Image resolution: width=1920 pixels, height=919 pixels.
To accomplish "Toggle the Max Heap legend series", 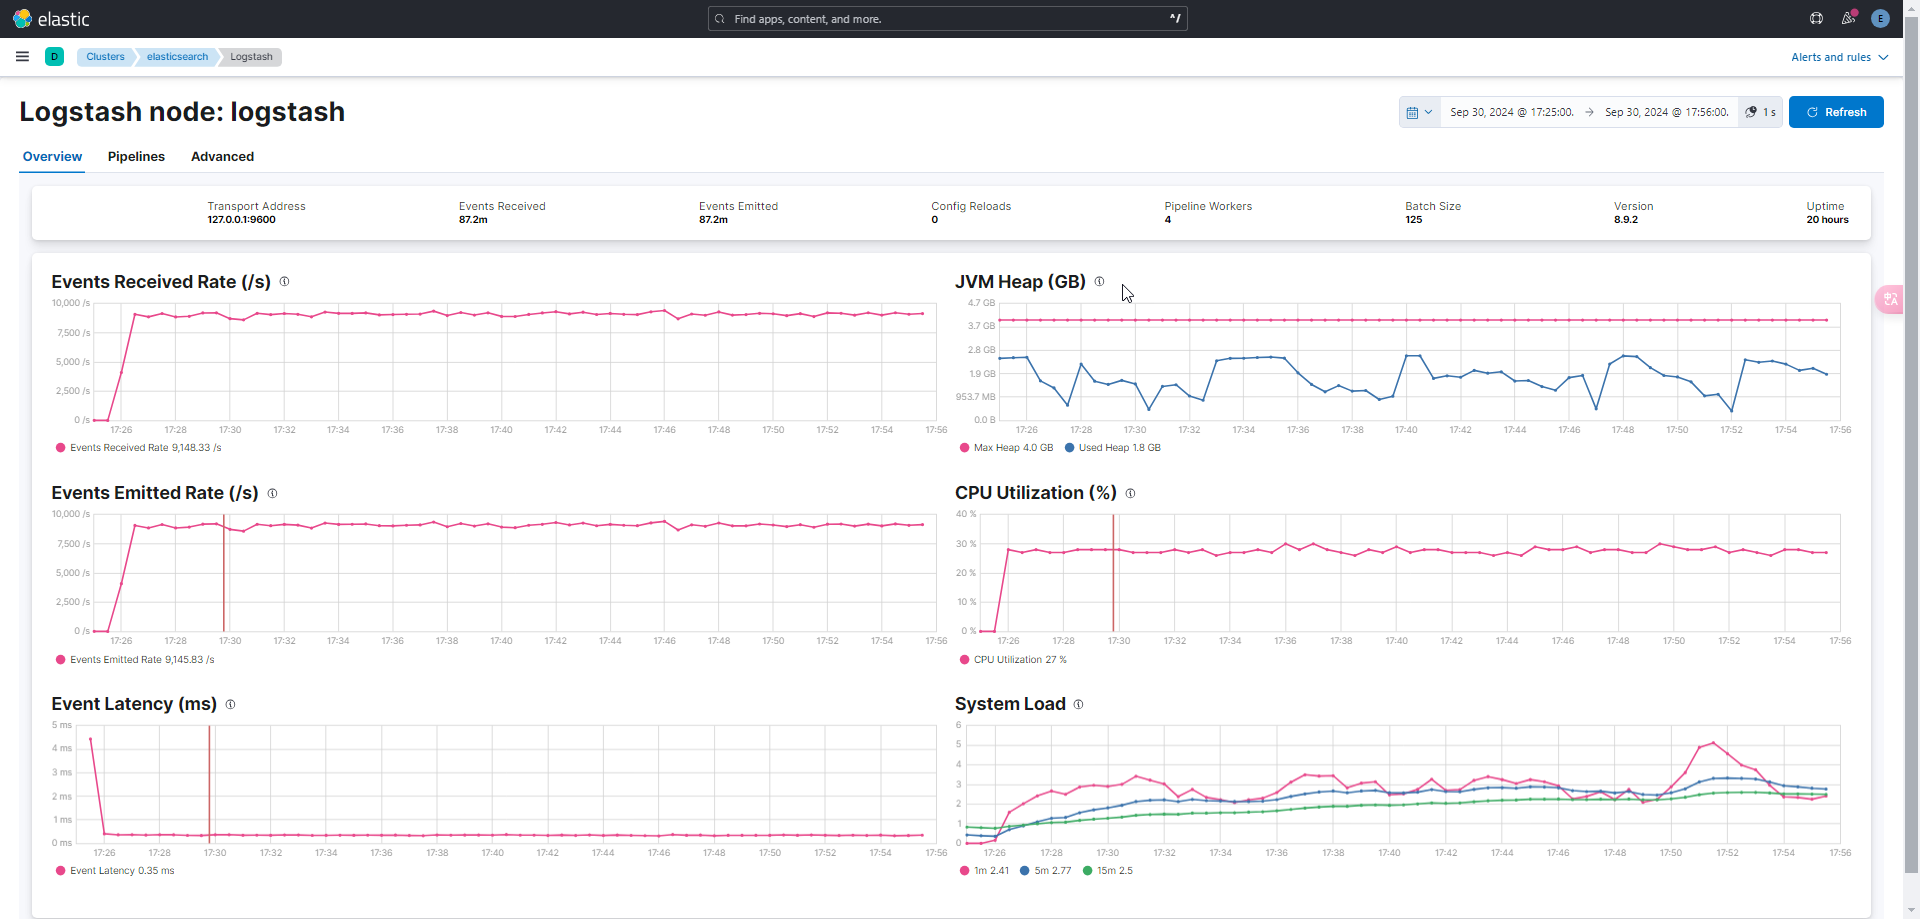I will (1006, 448).
